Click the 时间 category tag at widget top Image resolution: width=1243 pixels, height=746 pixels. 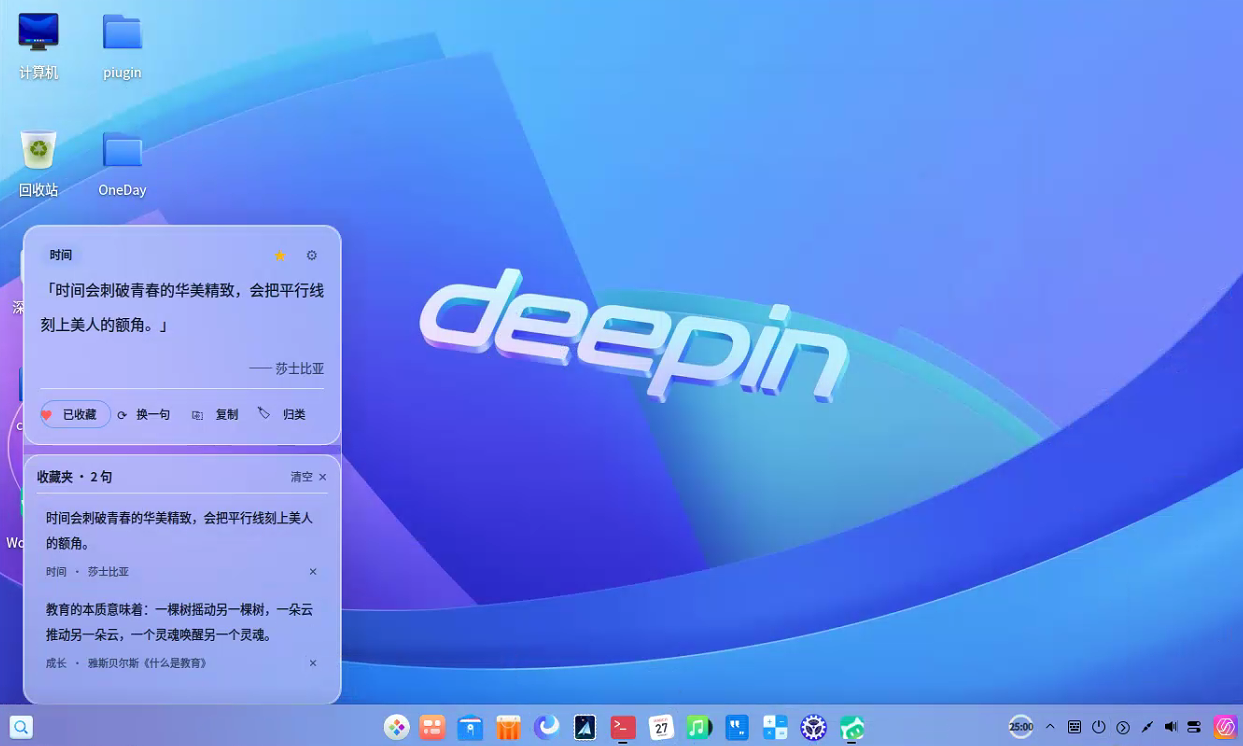pyautogui.click(x=61, y=255)
